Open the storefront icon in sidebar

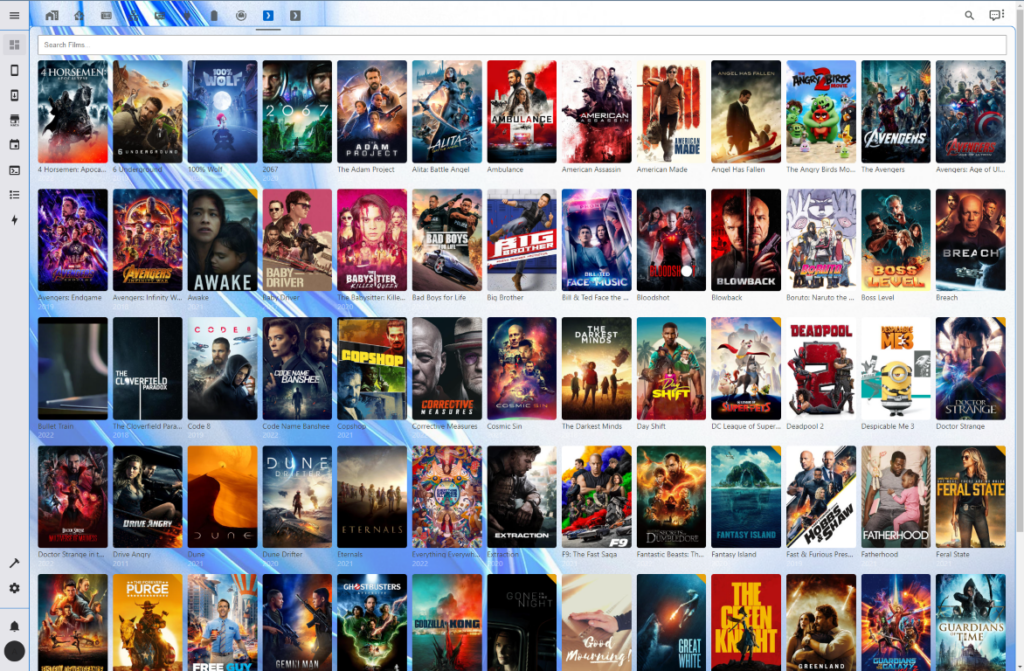[14, 120]
